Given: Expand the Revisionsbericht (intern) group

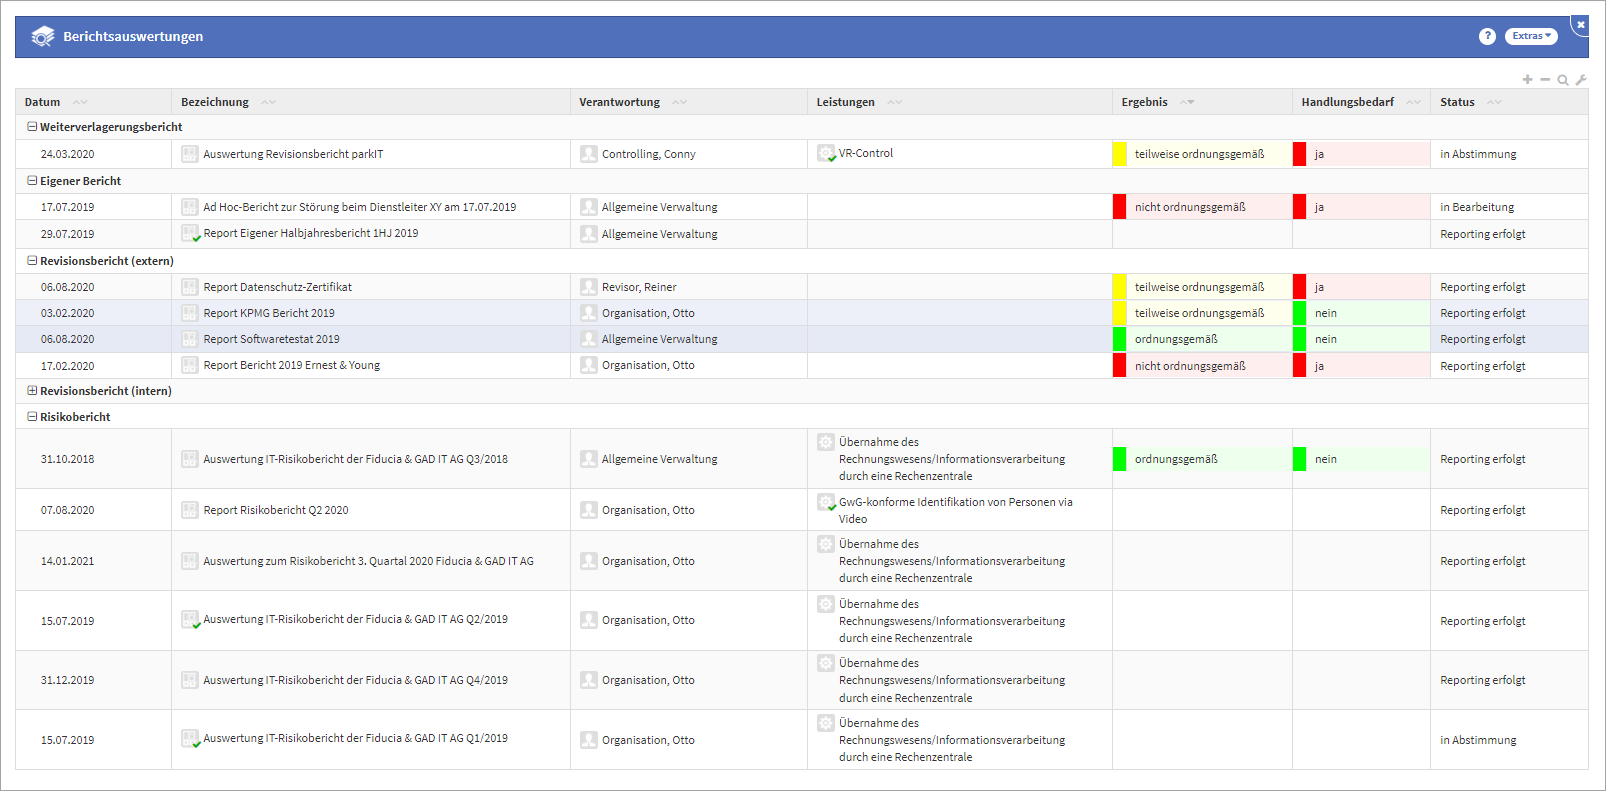Looking at the screenshot, I should pos(32,391).
